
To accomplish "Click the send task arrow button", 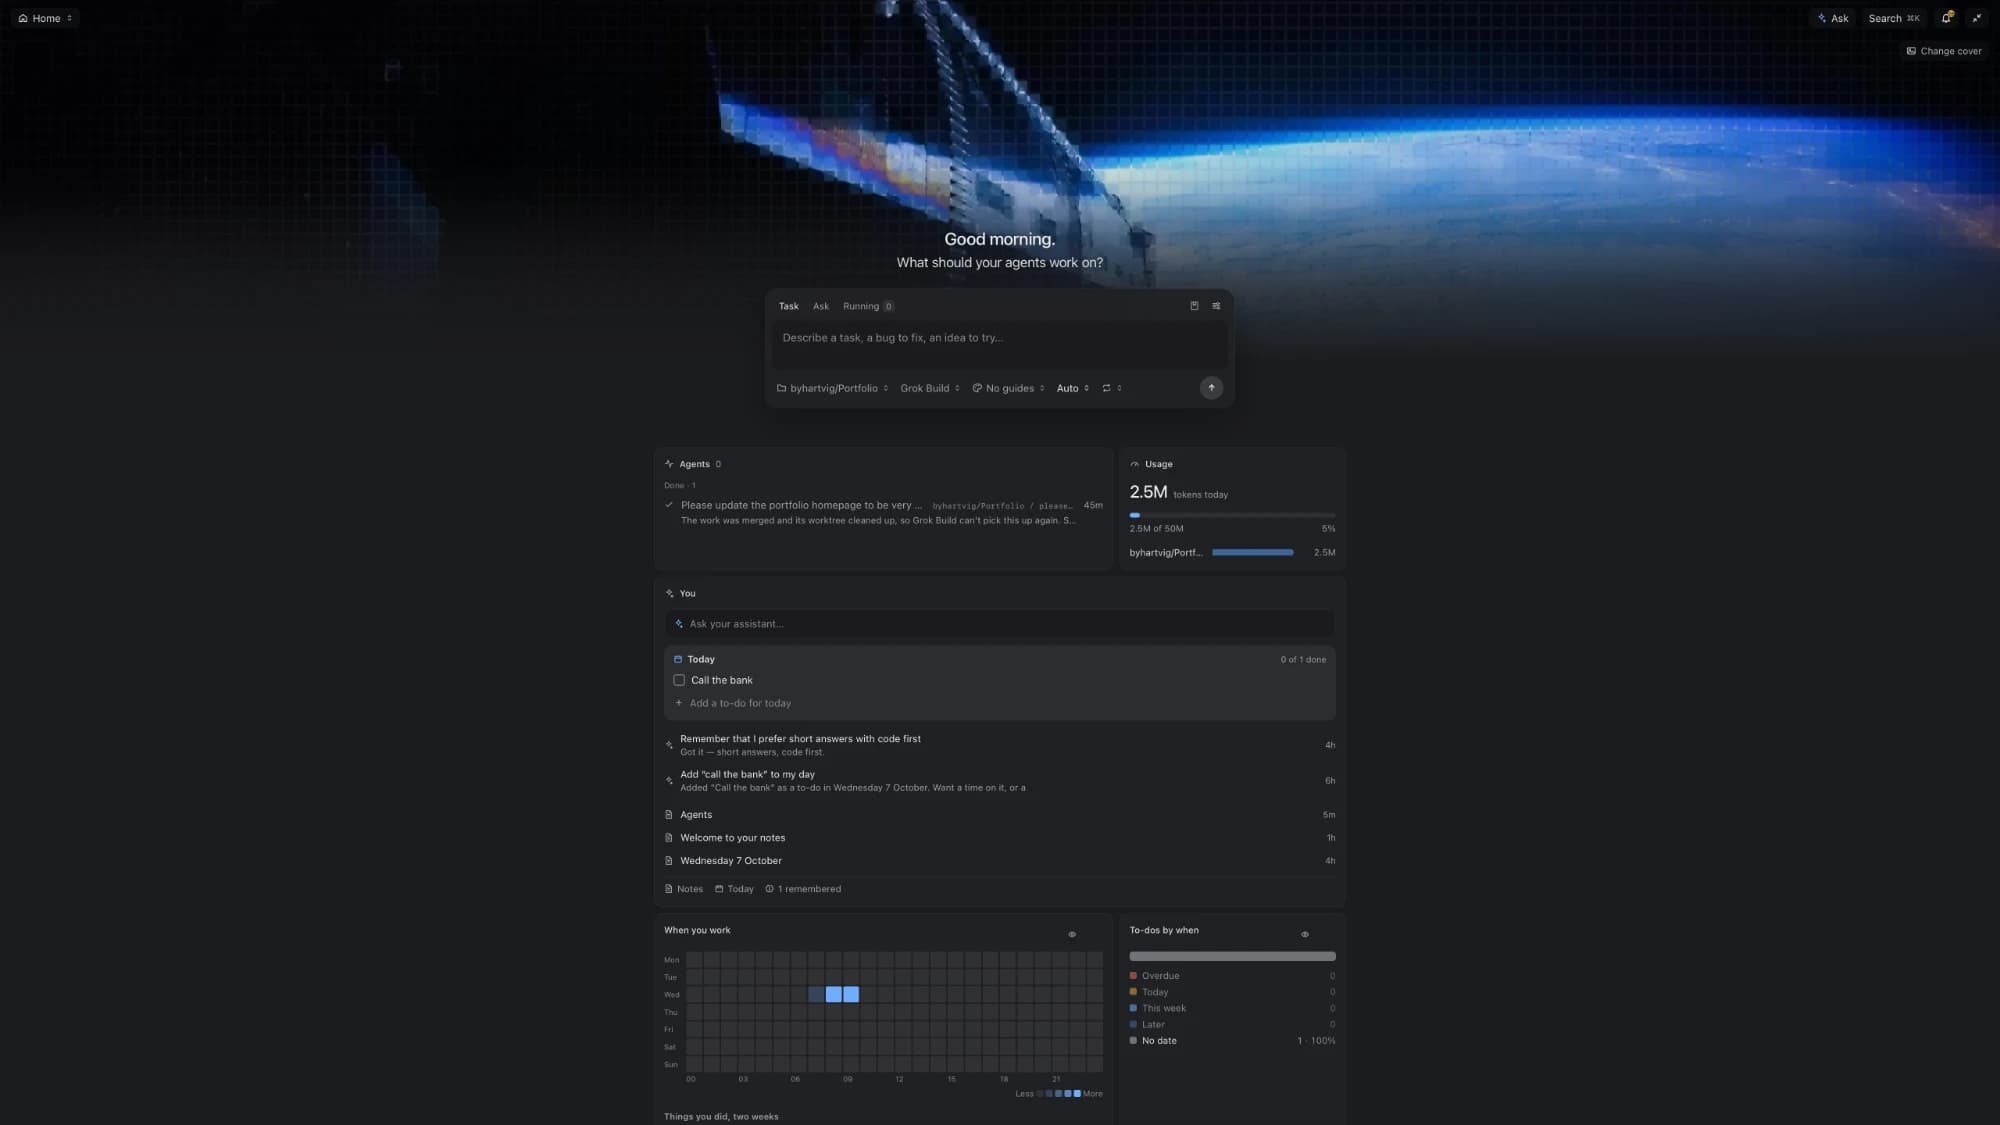I will click(1211, 388).
